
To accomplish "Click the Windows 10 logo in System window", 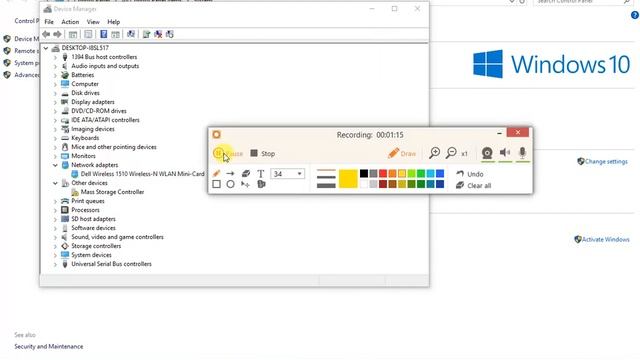I will coord(551,64).
